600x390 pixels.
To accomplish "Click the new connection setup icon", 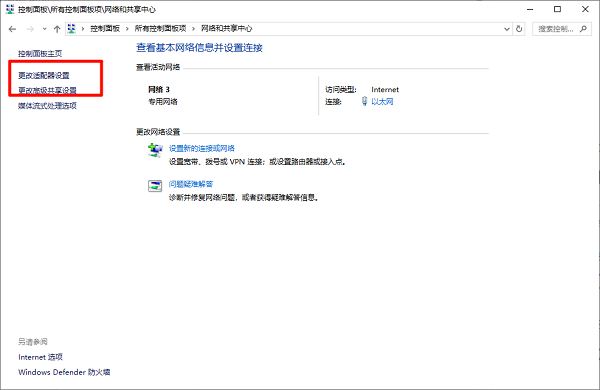I will point(155,150).
